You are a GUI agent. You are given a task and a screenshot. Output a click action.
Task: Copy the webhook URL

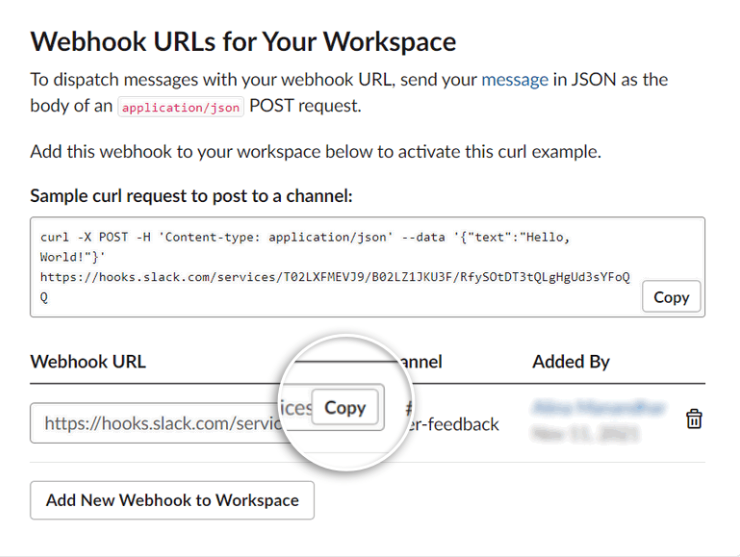[x=345, y=407]
